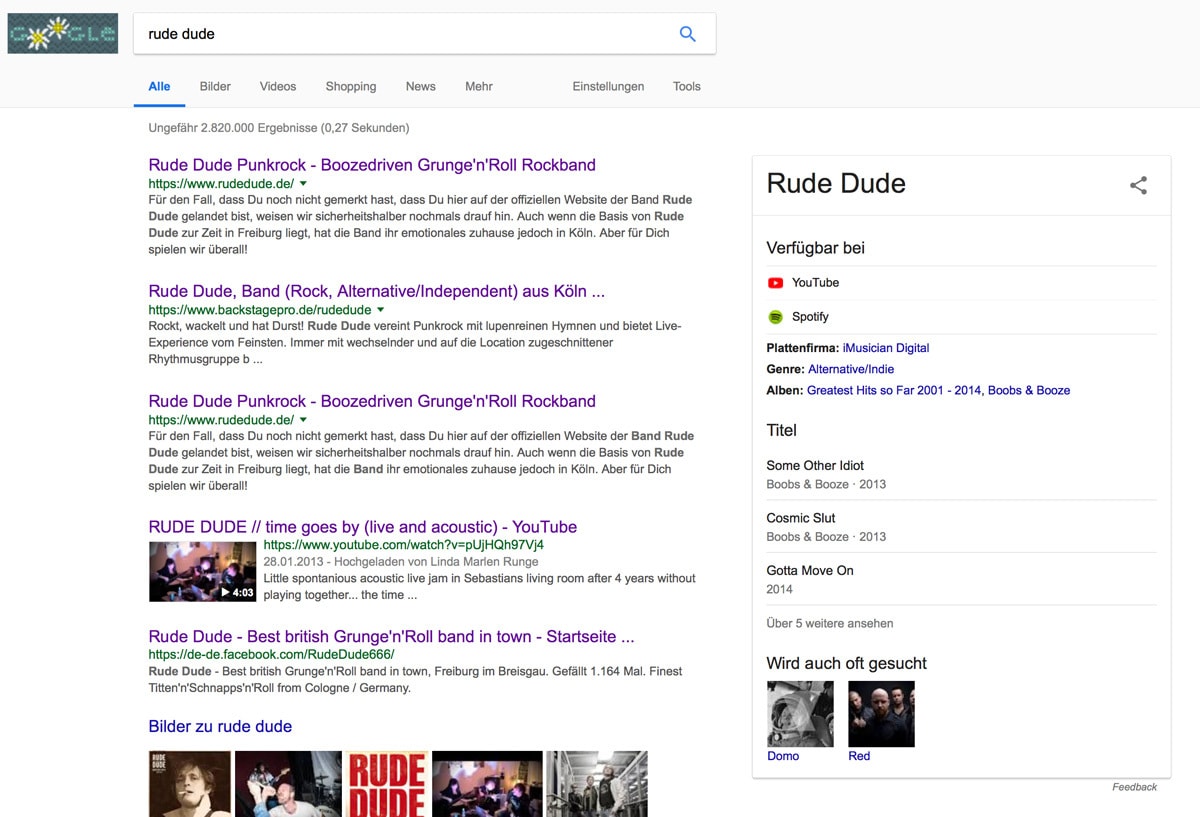Viewport: 1200px width, 817px height.
Task: Open the 'Boobs & Booze' album link
Action: click(1029, 390)
